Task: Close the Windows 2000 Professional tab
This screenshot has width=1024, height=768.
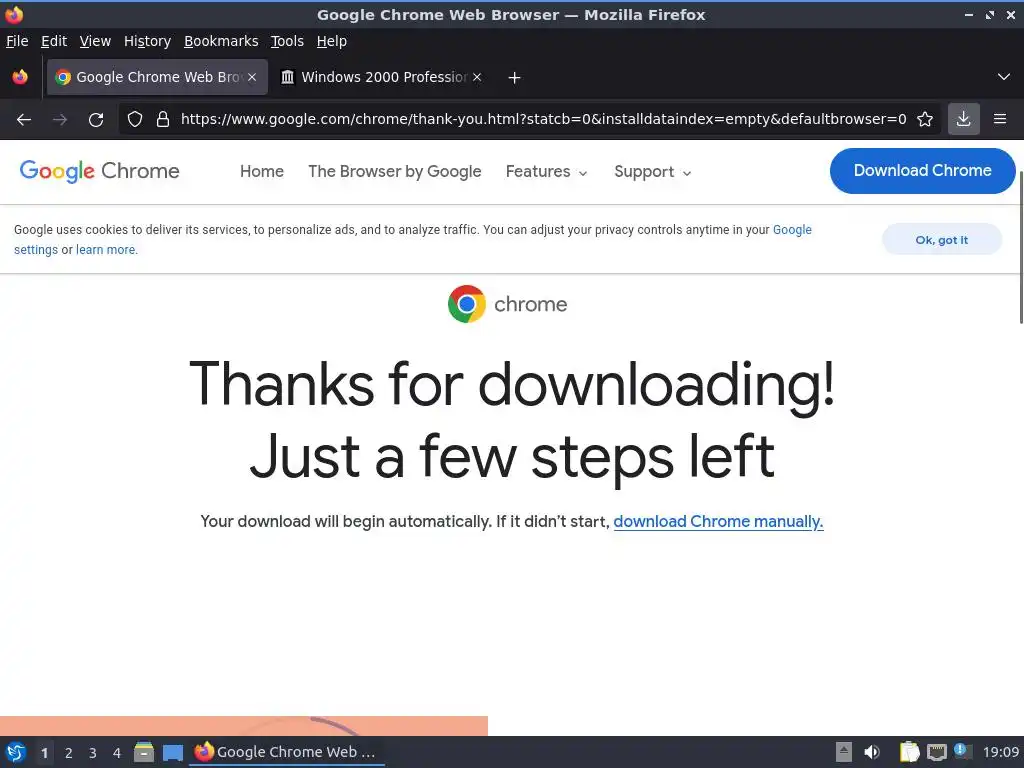Action: (x=477, y=77)
